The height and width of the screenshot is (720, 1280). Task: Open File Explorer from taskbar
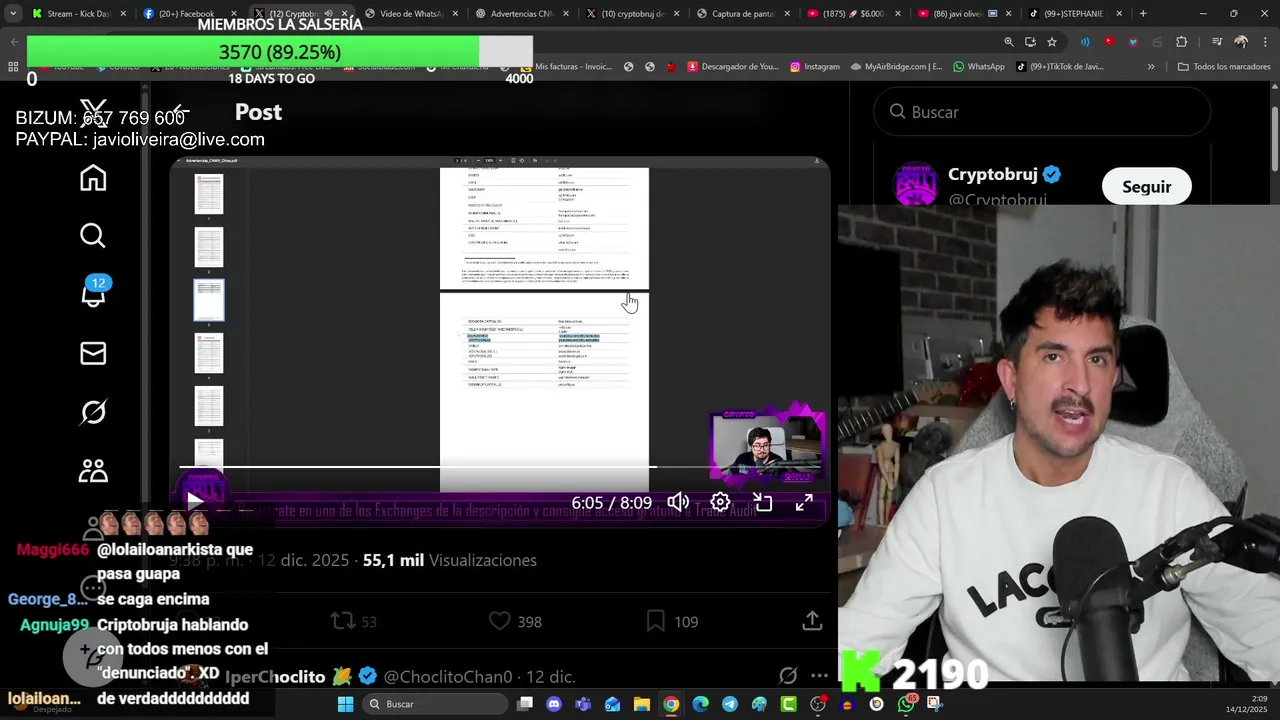(642, 704)
